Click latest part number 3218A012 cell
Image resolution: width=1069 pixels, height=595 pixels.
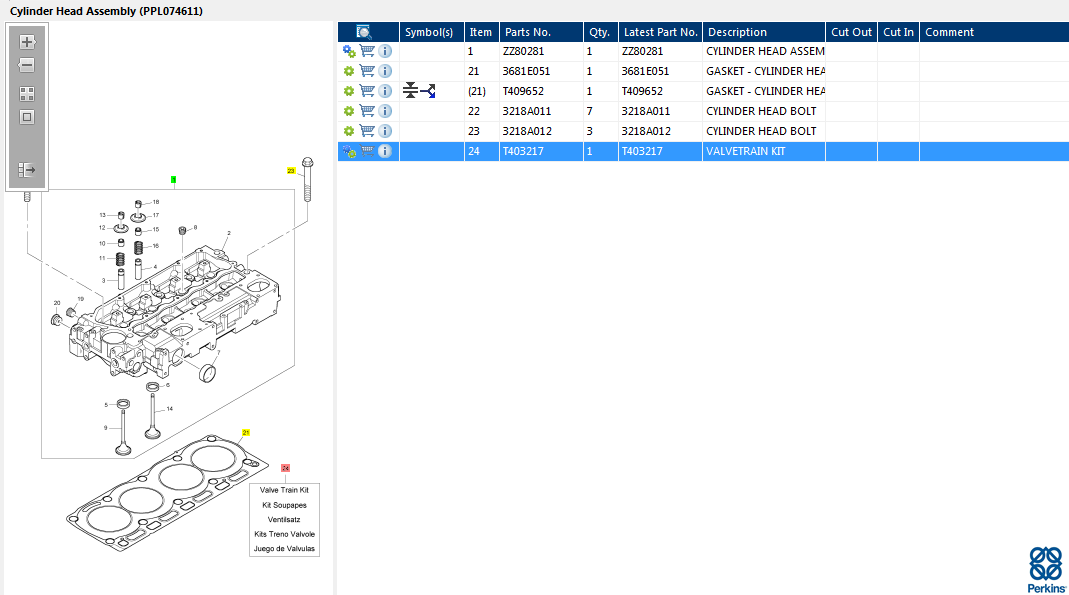[x=661, y=132]
